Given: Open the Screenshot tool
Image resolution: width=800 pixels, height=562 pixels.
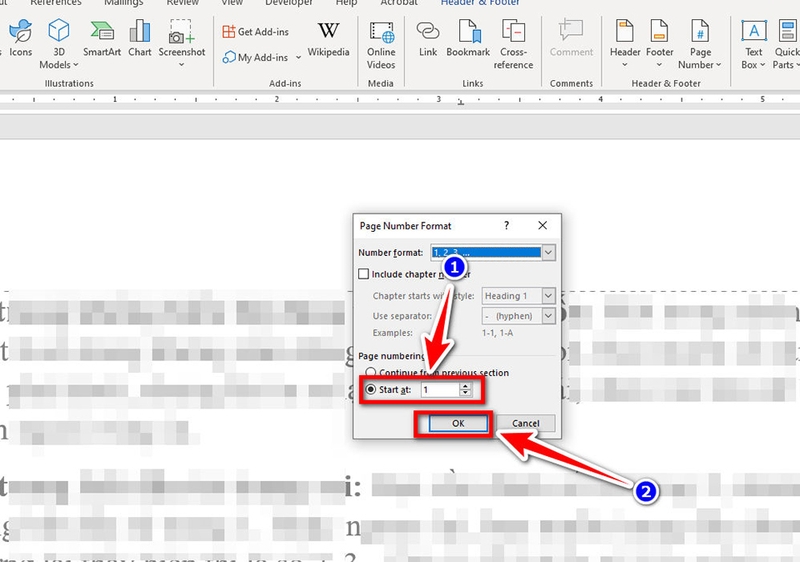Looking at the screenshot, I should click(181, 41).
